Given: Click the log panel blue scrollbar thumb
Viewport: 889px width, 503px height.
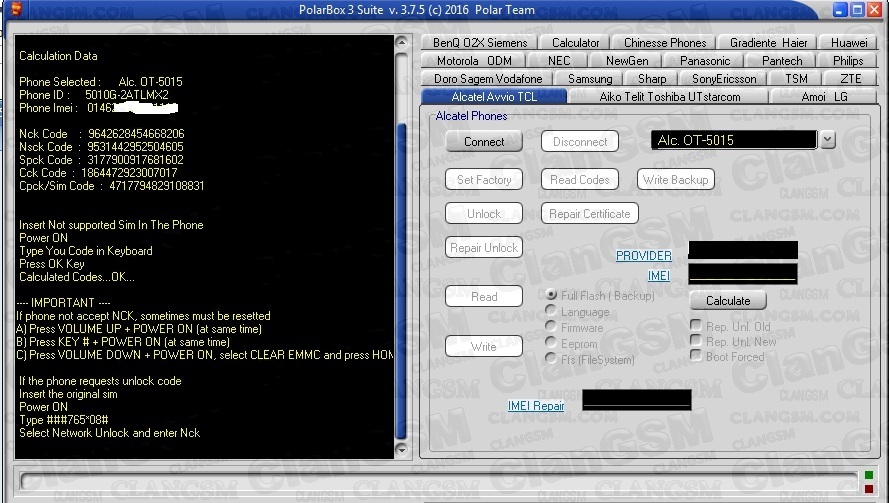Looking at the screenshot, I should click(x=401, y=281).
